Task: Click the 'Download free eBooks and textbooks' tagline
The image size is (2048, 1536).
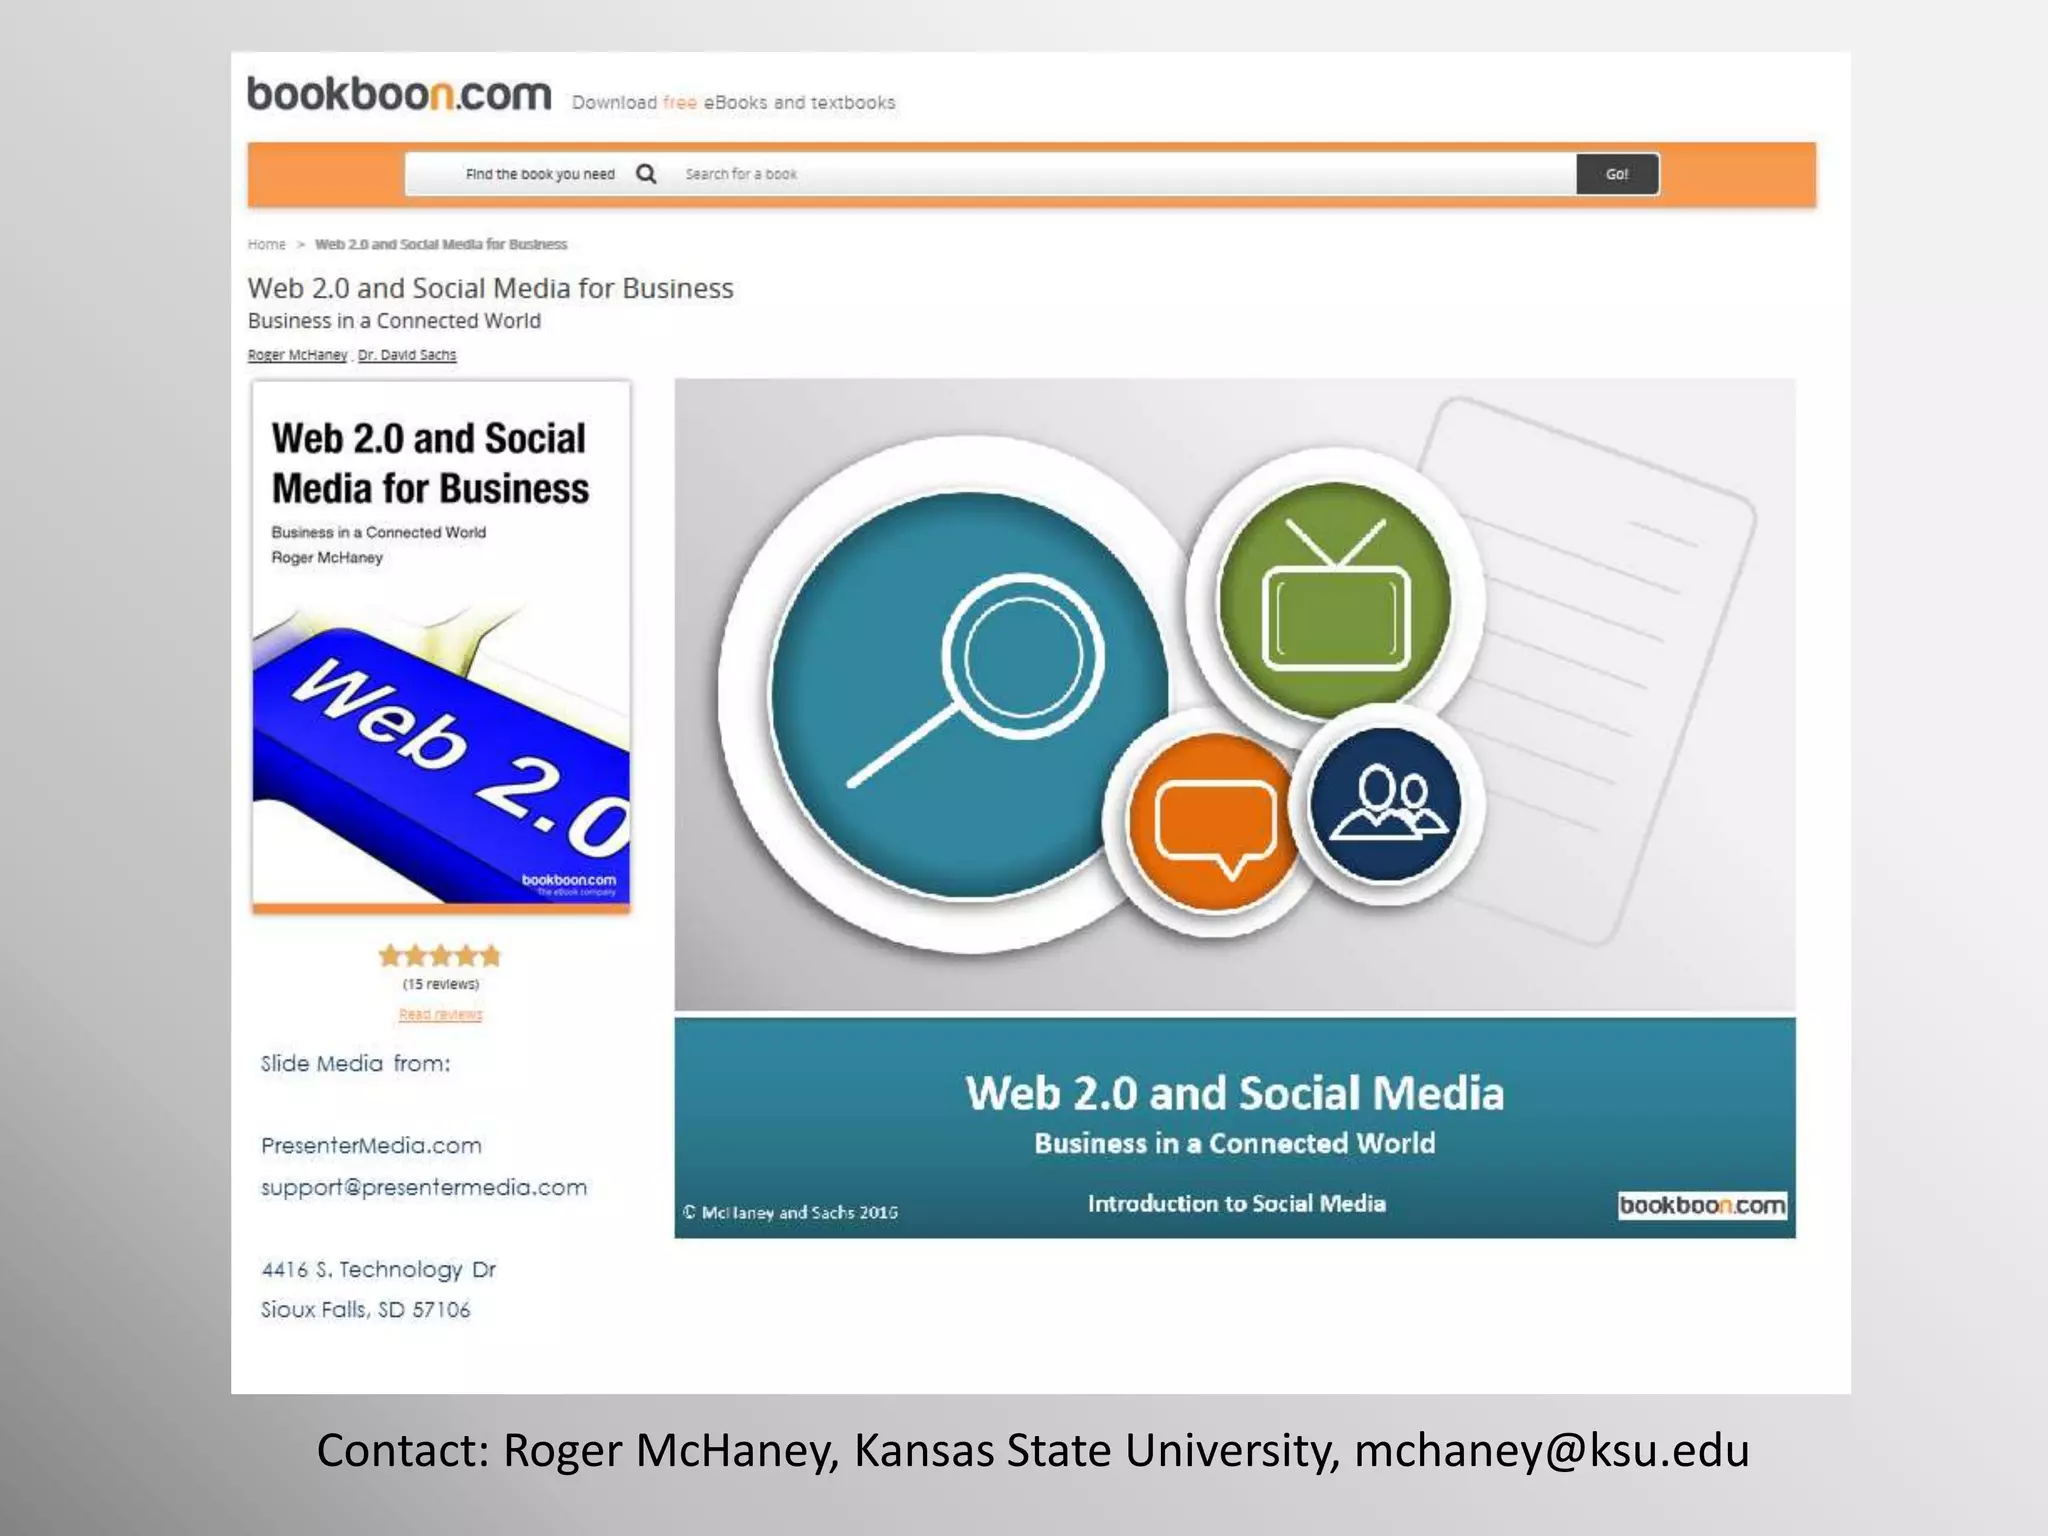Action: (733, 103)
